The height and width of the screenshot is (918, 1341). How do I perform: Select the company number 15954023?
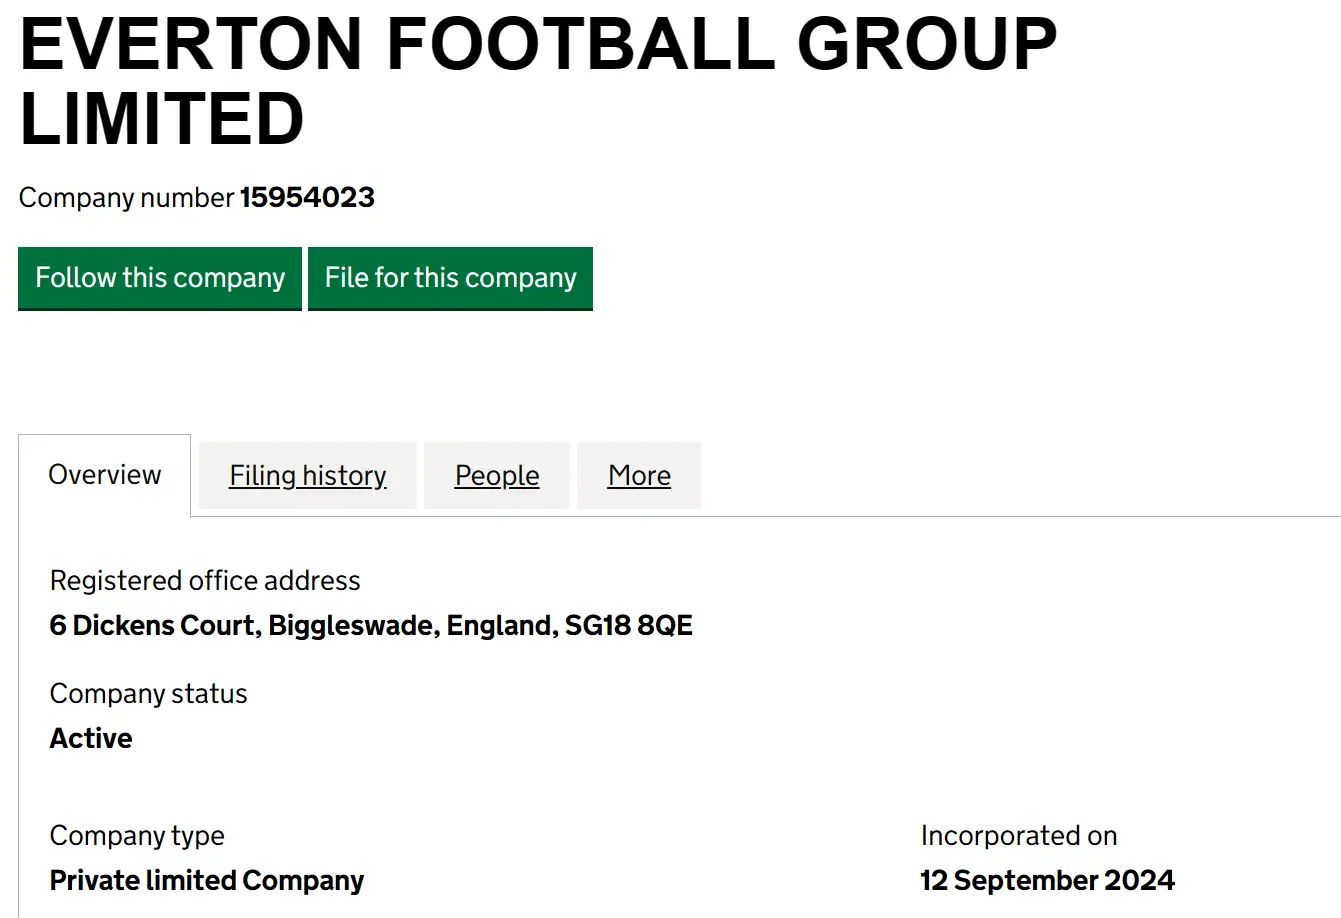[x=307, y=198]
